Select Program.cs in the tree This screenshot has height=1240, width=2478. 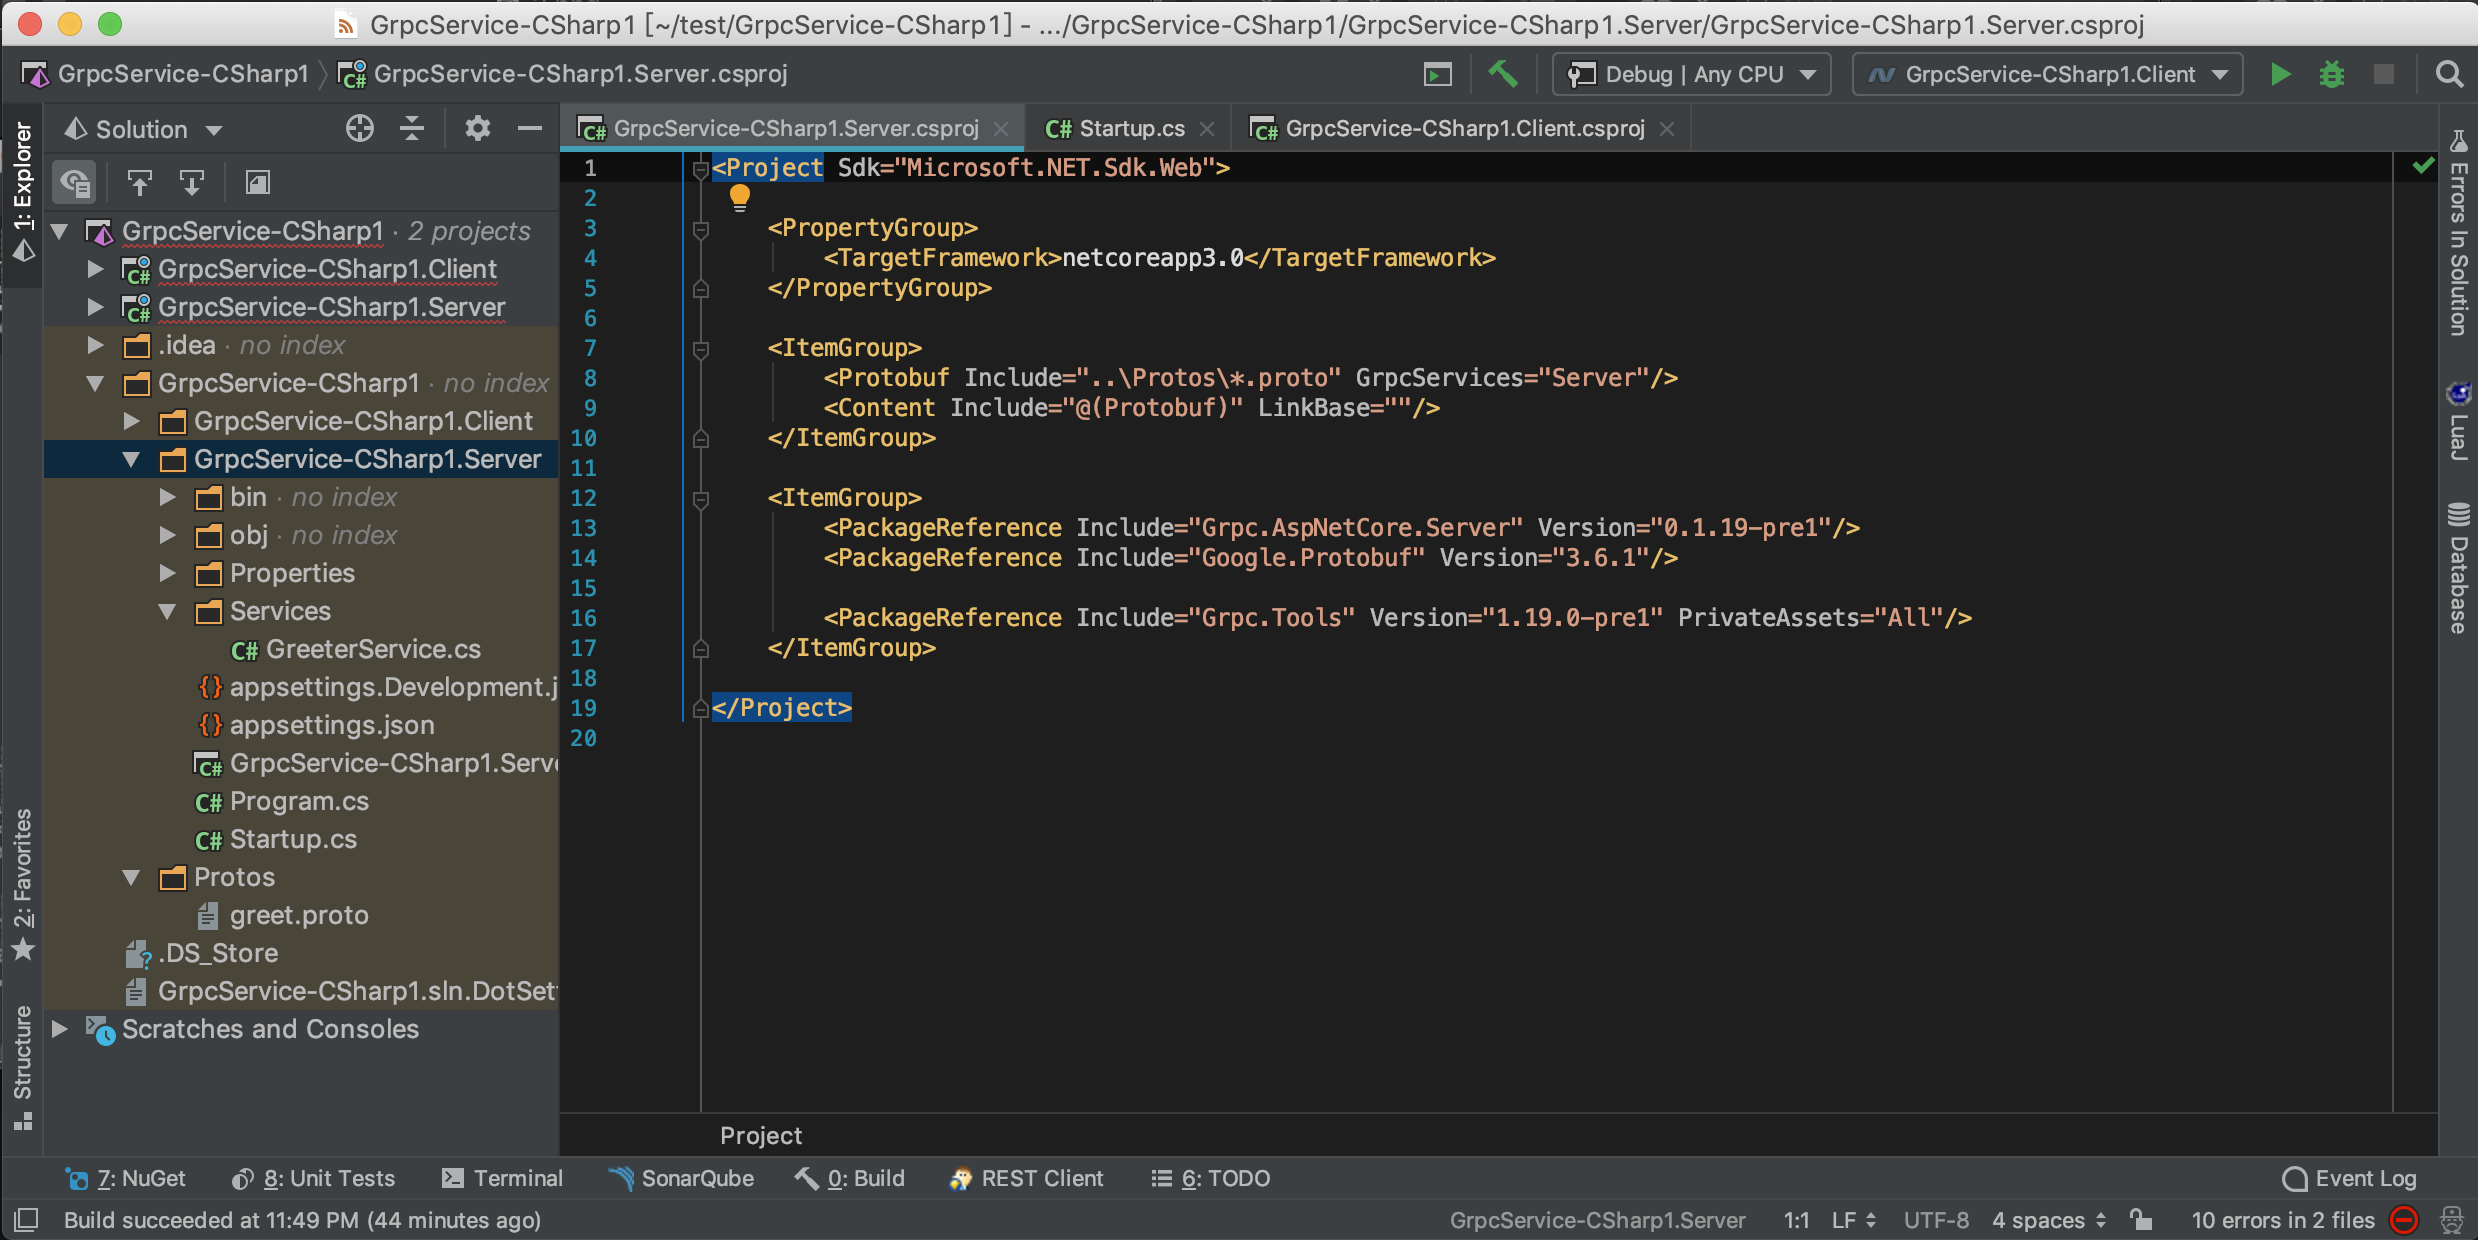[x=282, y=801]
